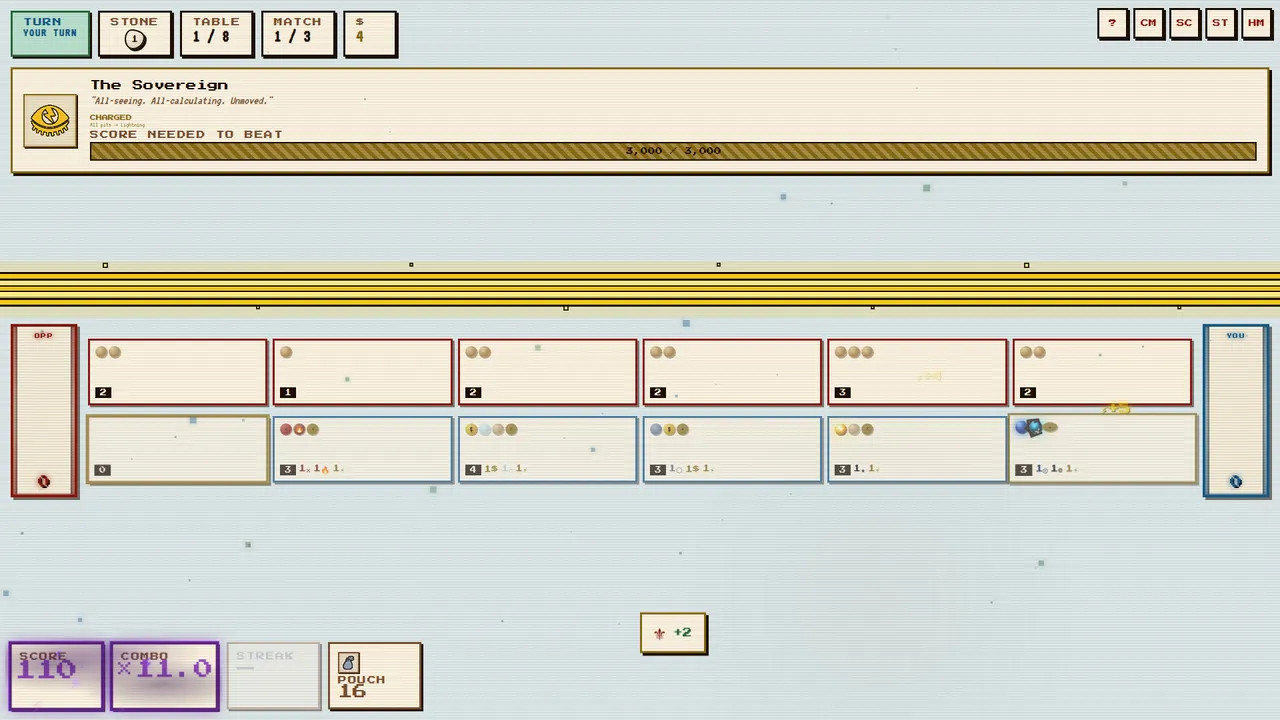Viewport: 1280px width, 720px height.
Task: Open the SC menu button
Action: tap(1185, 24)
